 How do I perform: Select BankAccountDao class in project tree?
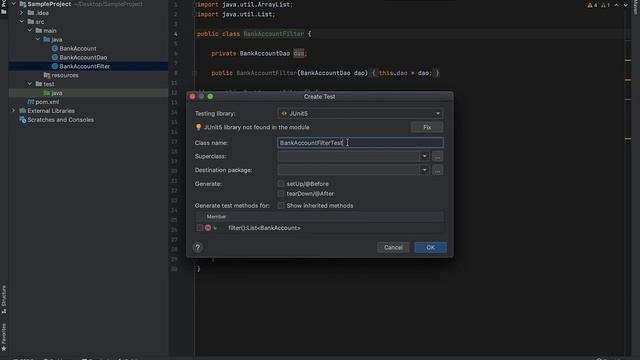click(83, 58)
